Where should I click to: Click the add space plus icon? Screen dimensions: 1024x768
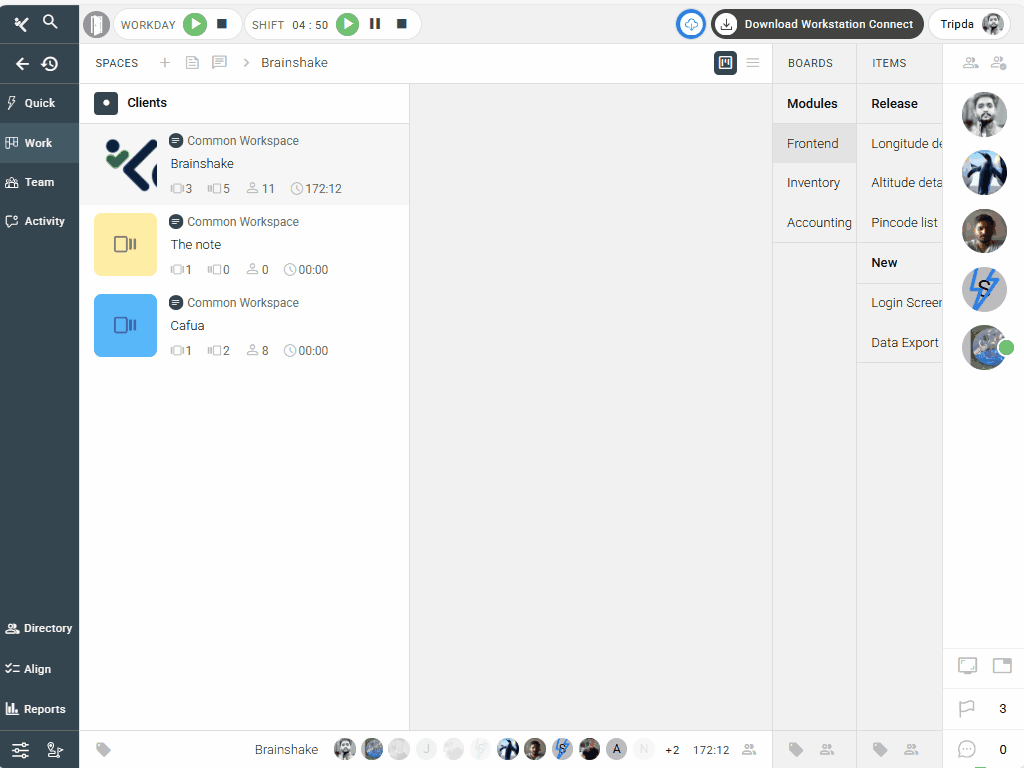point(165,63)
